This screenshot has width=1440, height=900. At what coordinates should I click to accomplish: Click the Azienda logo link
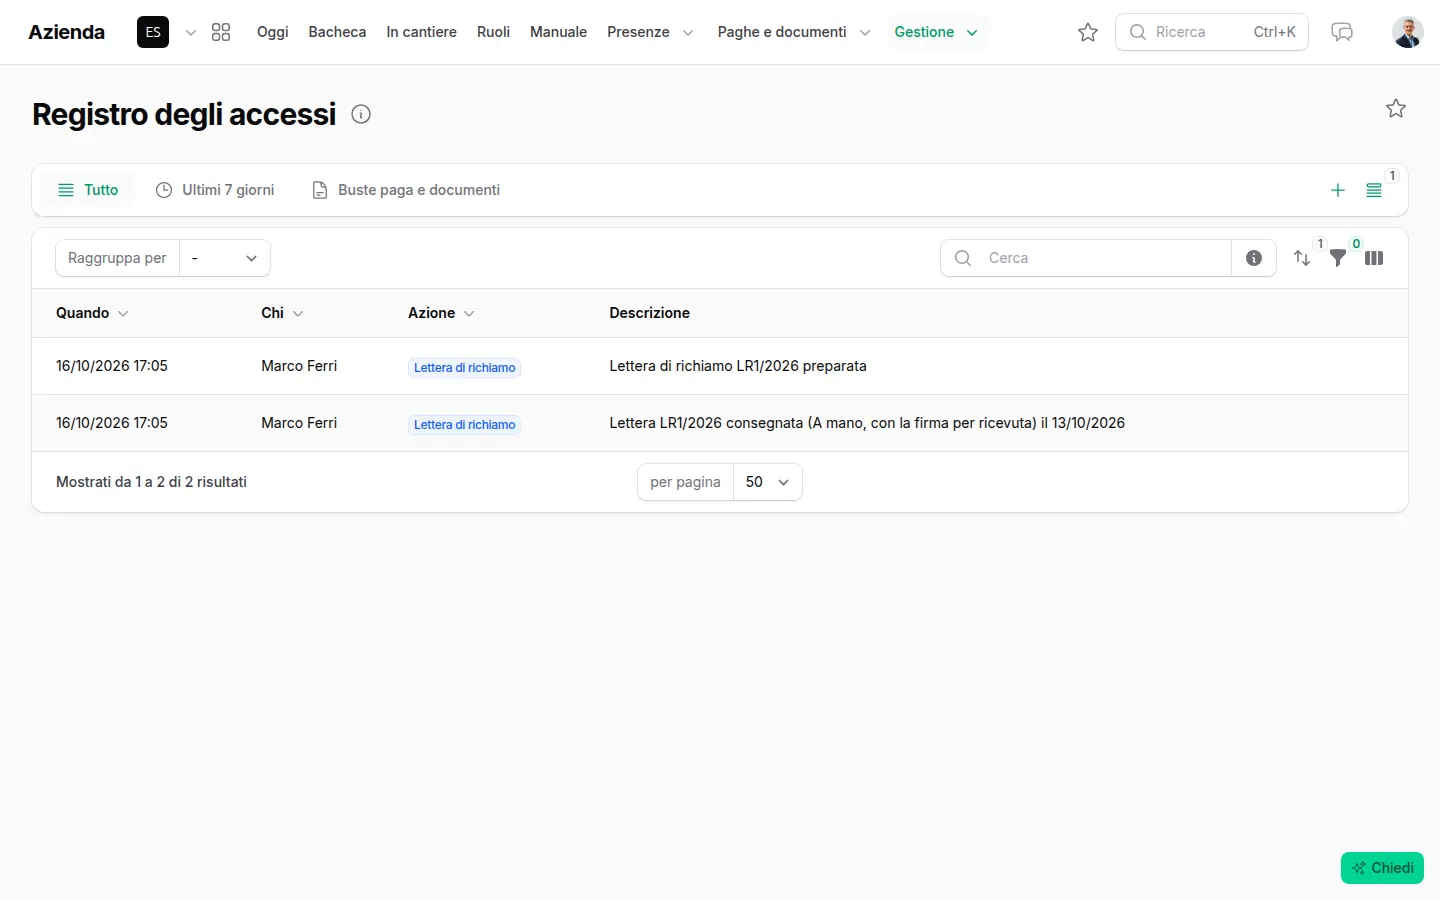[x=66, y=32]
